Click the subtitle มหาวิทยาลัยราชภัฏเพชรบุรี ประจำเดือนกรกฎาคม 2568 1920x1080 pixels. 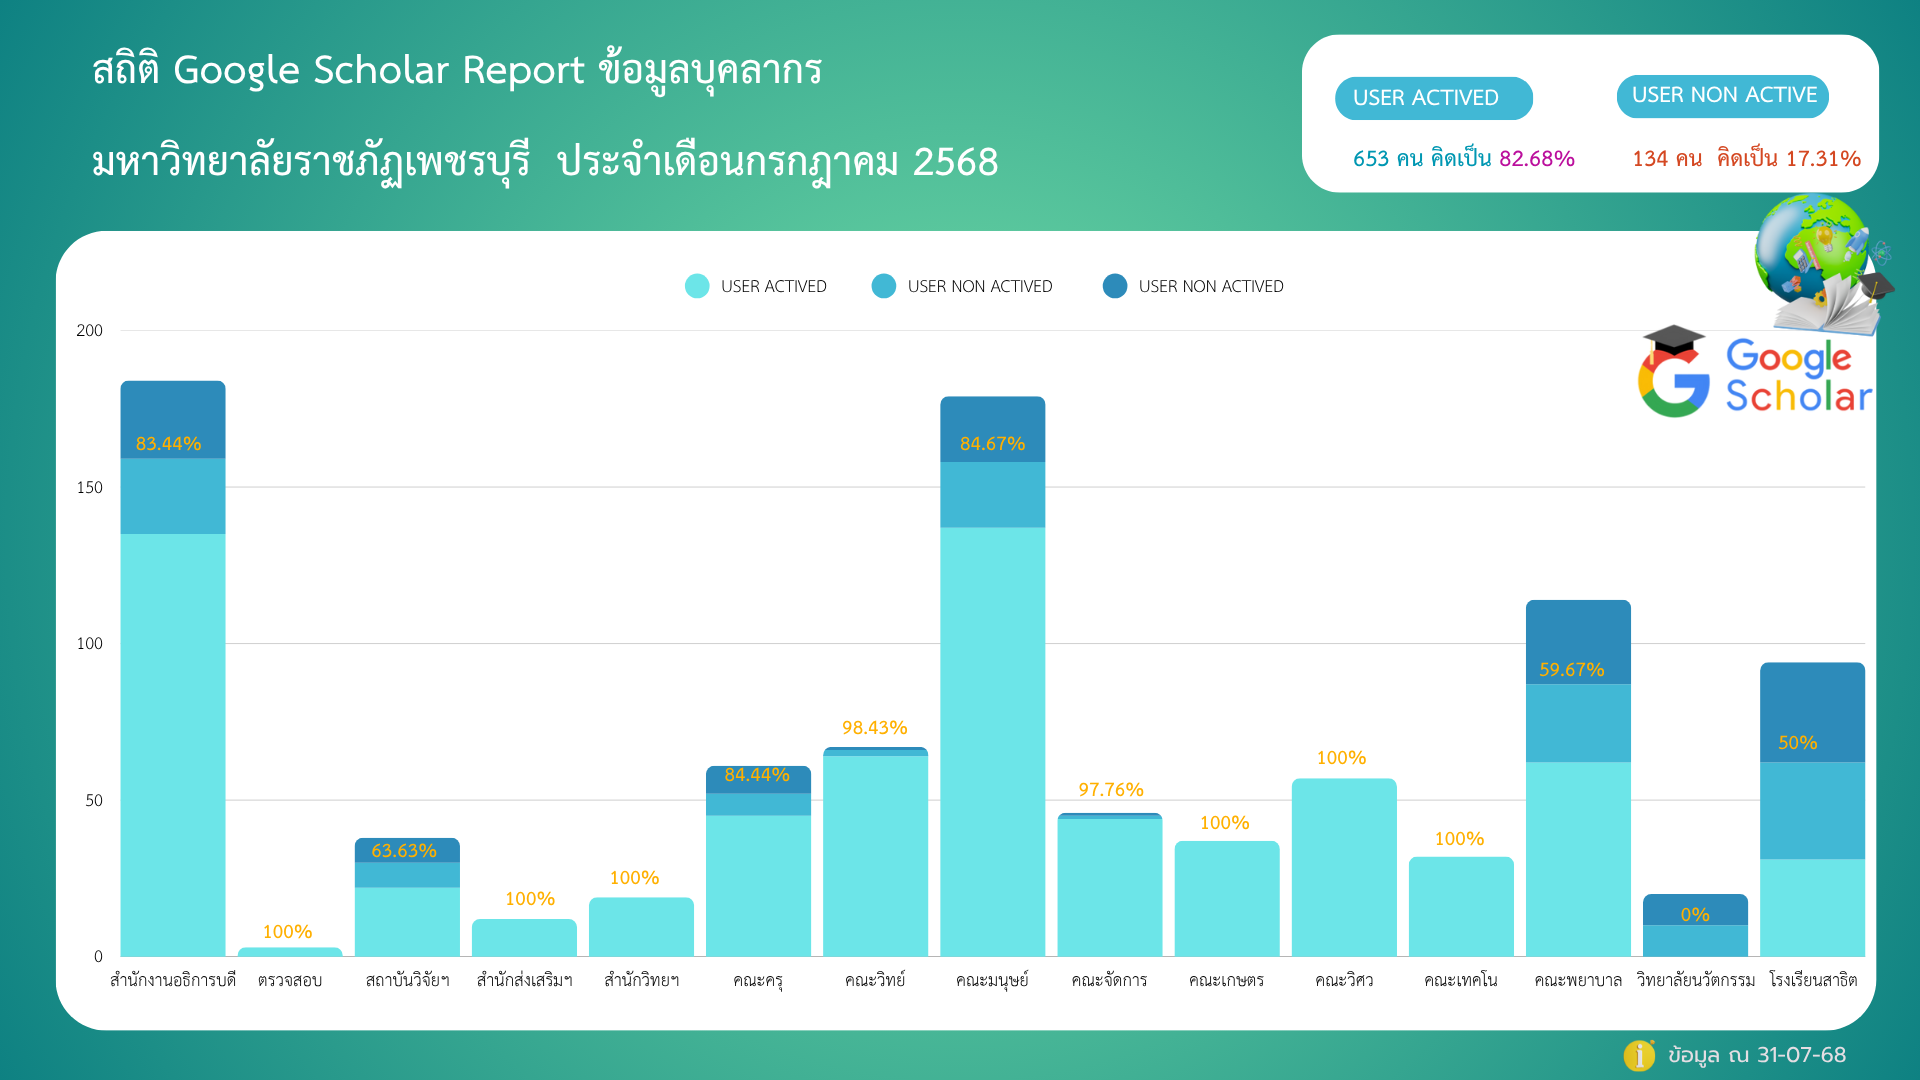[x=545, y=162]
